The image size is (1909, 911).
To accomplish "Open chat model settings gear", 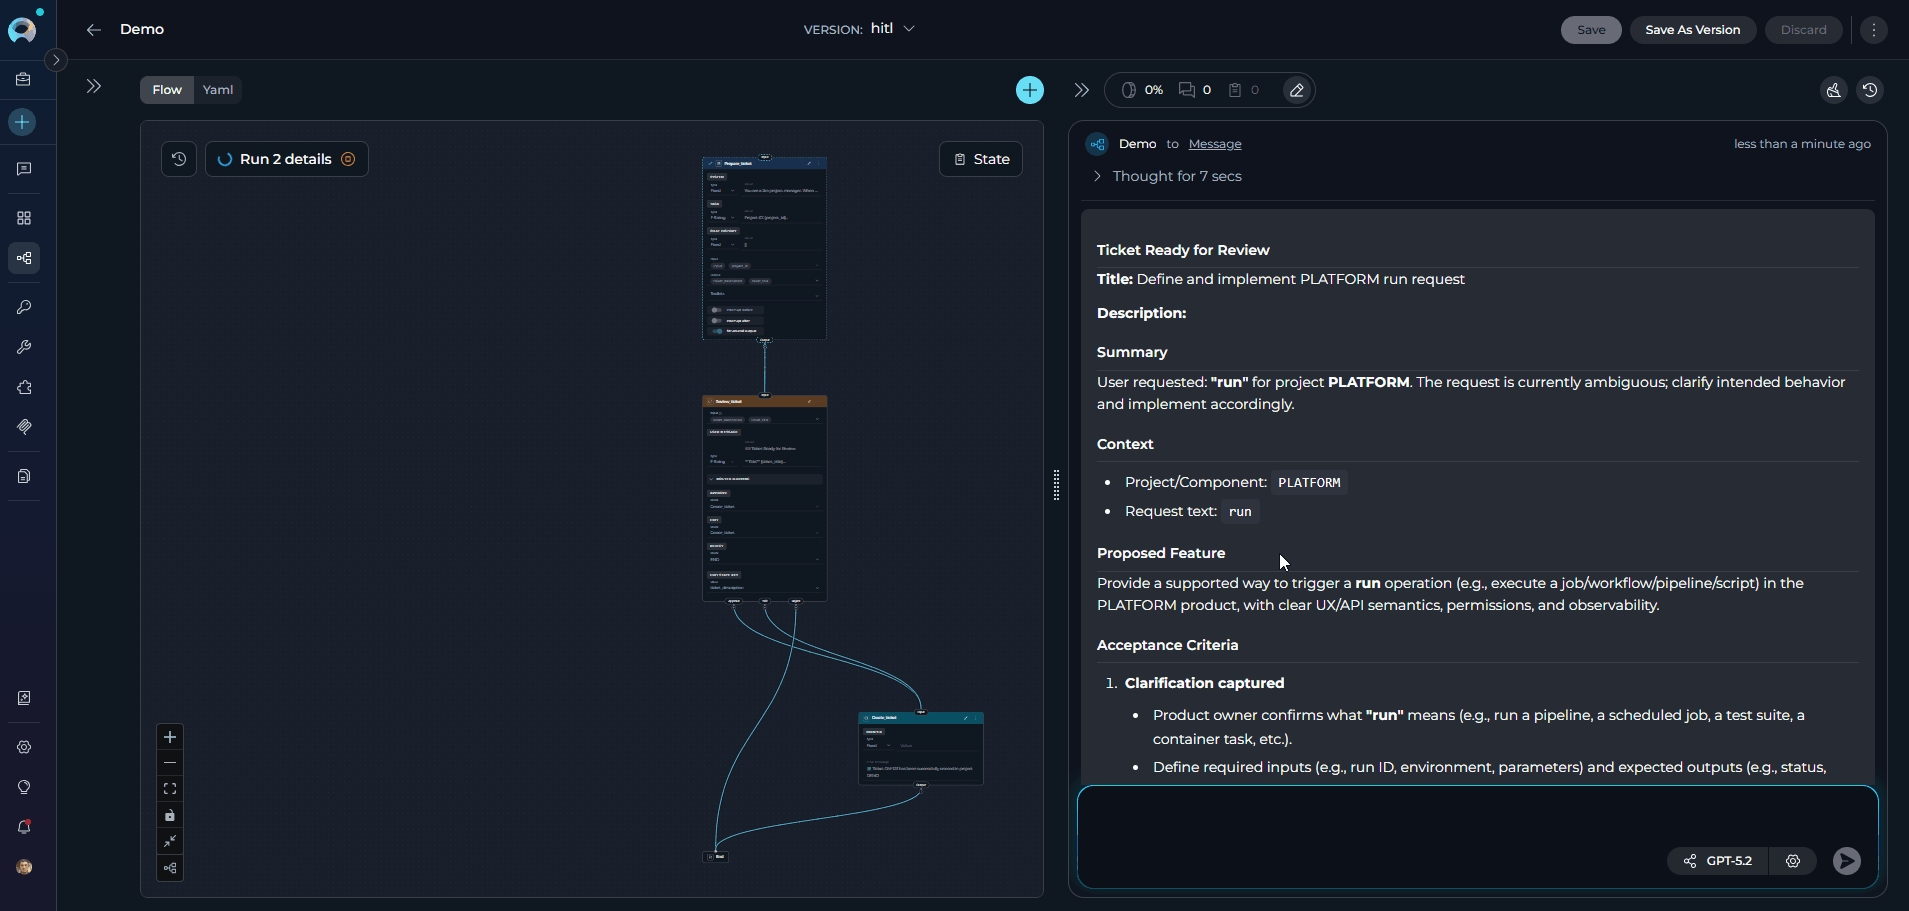I will 1793,861.
